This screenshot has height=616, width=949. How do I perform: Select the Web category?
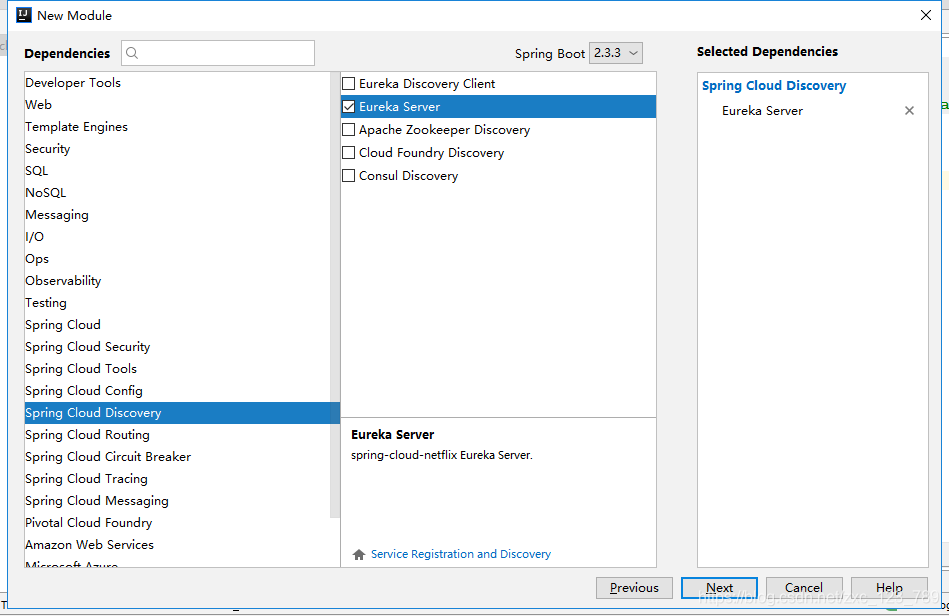(178, 105)
